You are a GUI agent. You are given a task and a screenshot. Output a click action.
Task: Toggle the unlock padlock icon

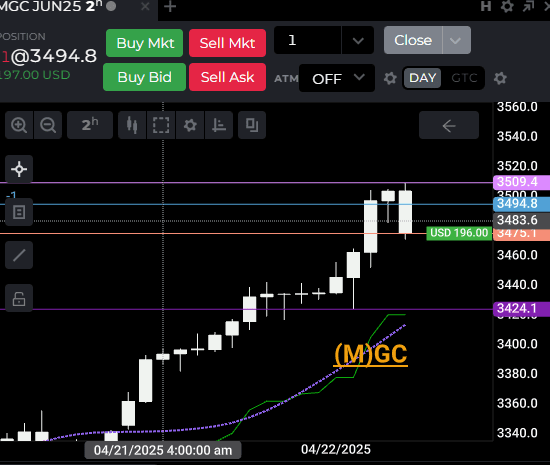[x=19, y=298]
